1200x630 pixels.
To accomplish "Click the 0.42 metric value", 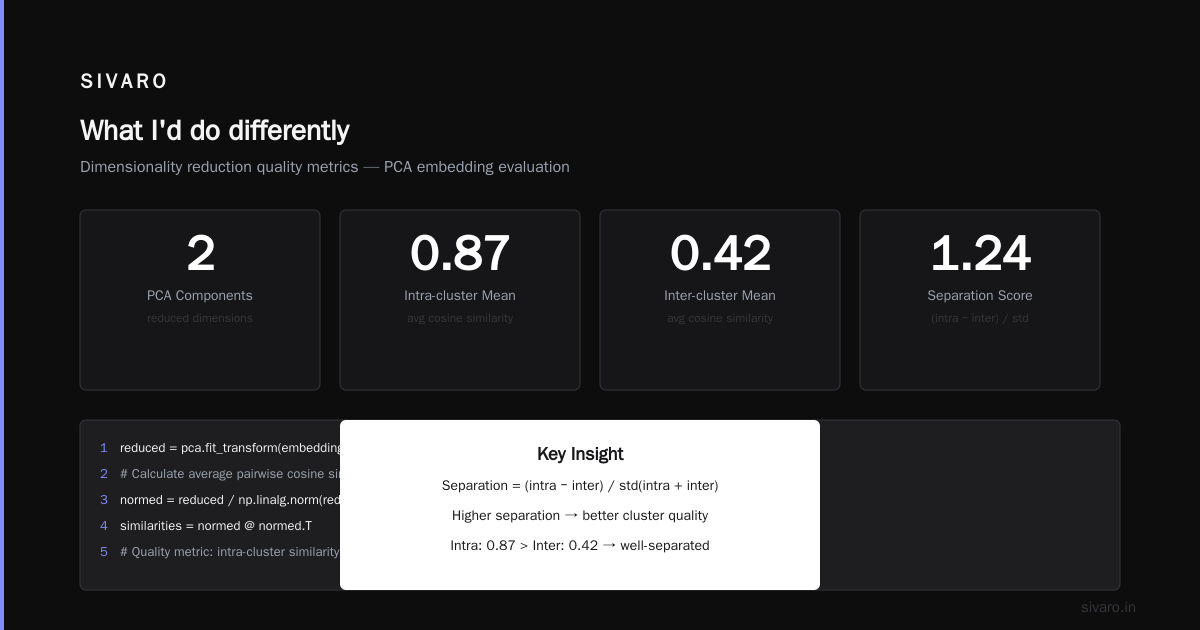I will [x=720, y=254].
